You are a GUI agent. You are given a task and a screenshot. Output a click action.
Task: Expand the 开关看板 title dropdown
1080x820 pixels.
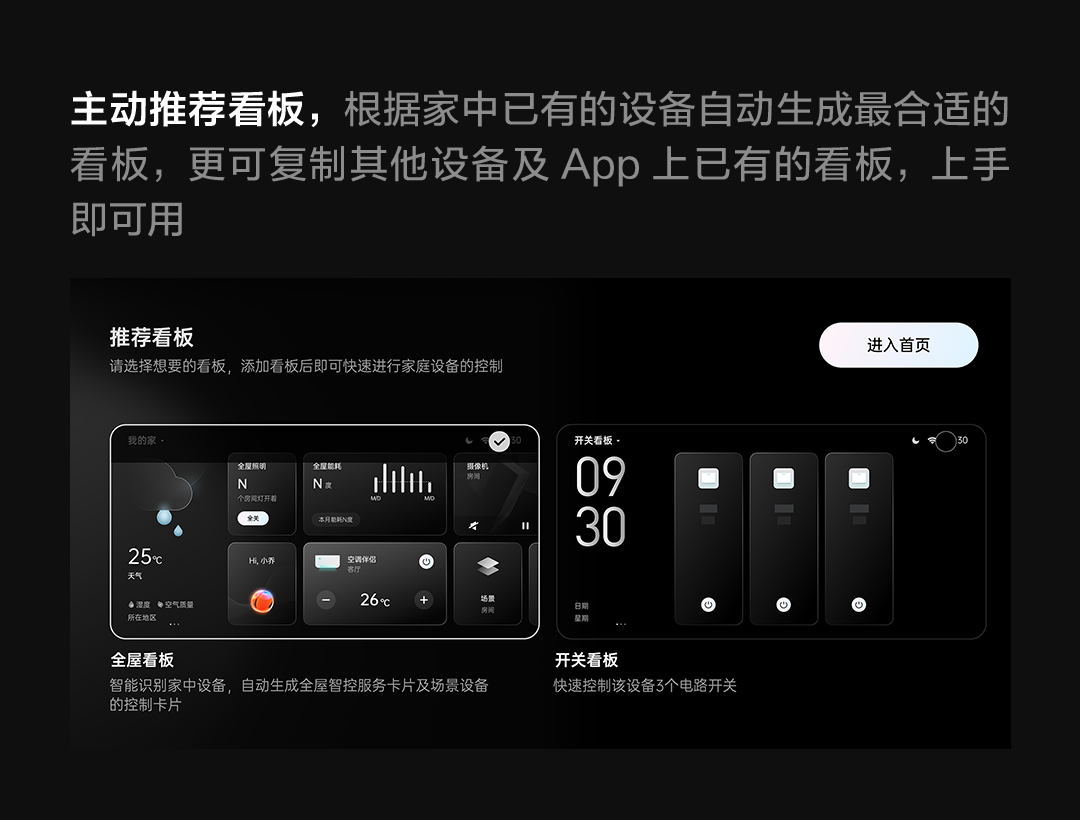coord(596,441)
